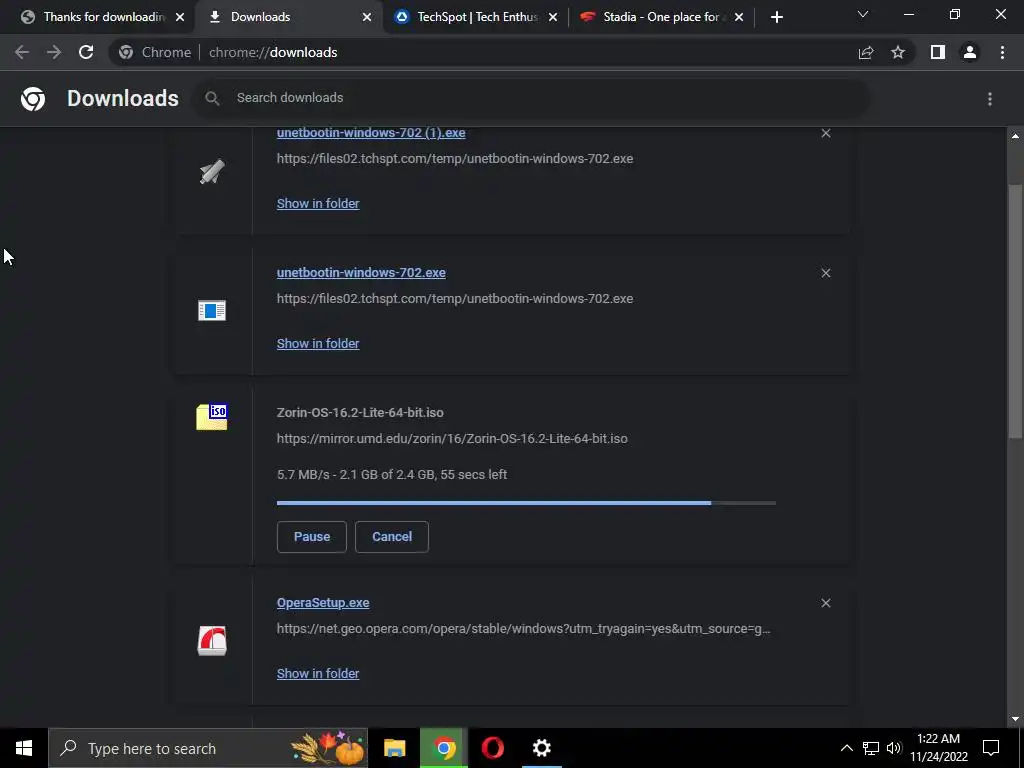
Task: Click the Chrome taskbar icon
Action: (444, 748)
